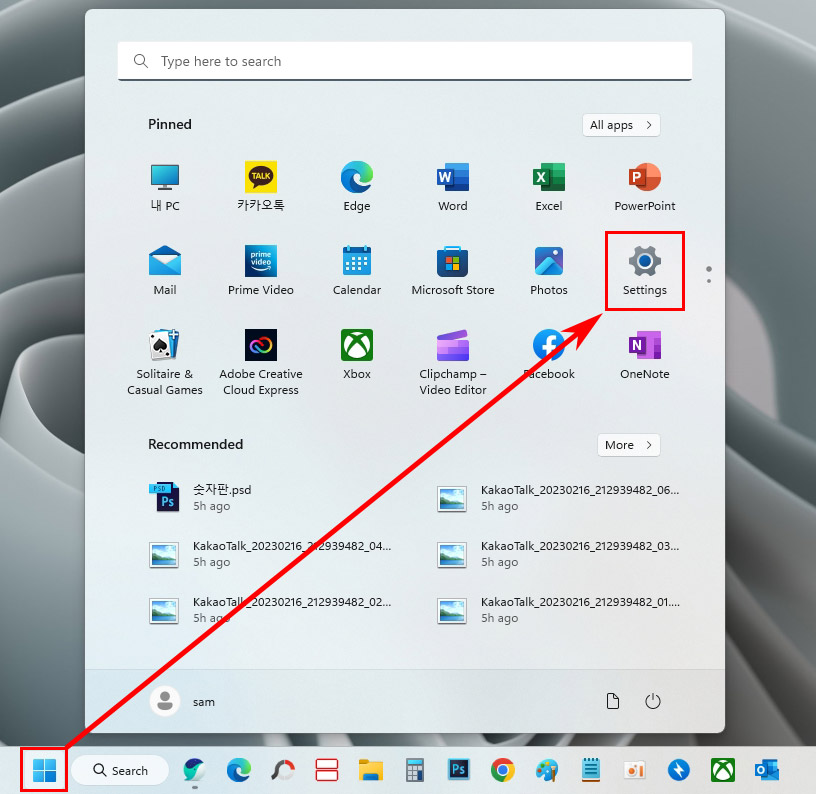The height and width of the screenshot is (794, 816).
Task: Open Photoshop from the taskbar
Action: pyautogui.click(x=458, y=770)
